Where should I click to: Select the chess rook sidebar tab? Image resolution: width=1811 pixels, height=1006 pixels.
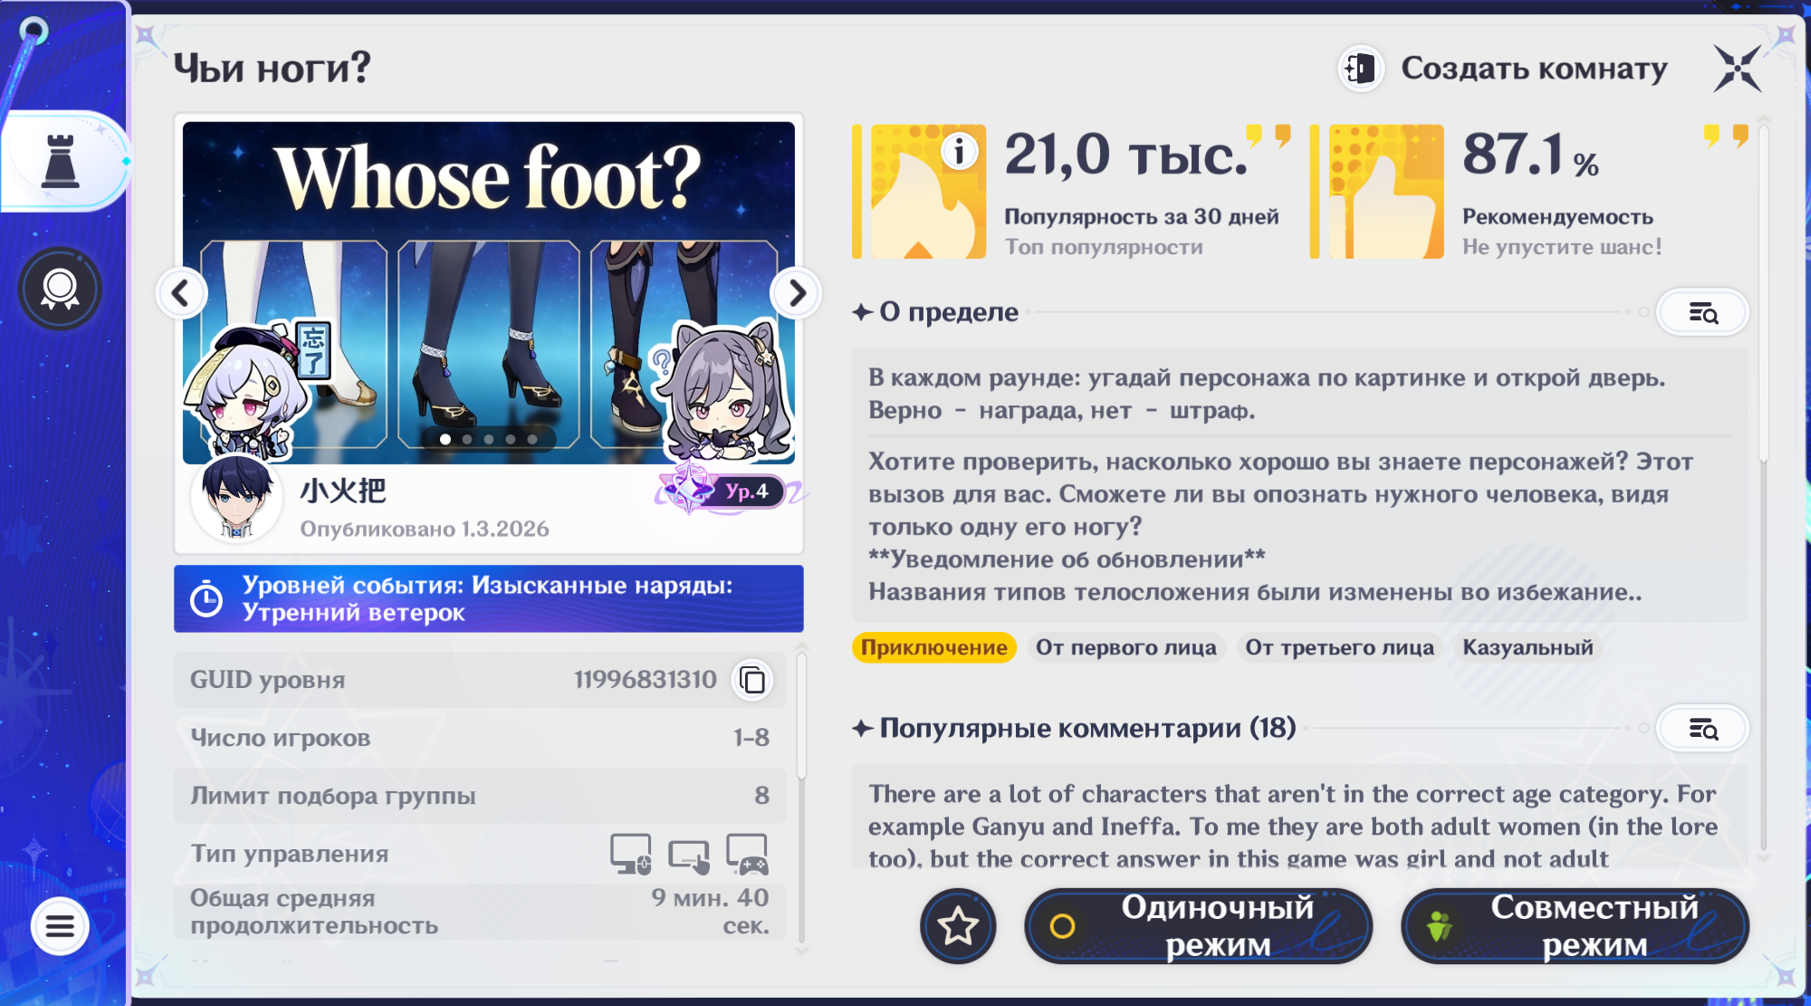[x=61, y=162]
